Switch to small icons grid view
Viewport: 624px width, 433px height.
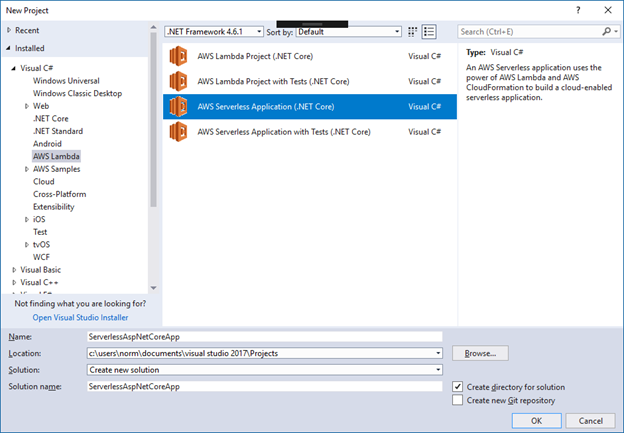(413, 32)
